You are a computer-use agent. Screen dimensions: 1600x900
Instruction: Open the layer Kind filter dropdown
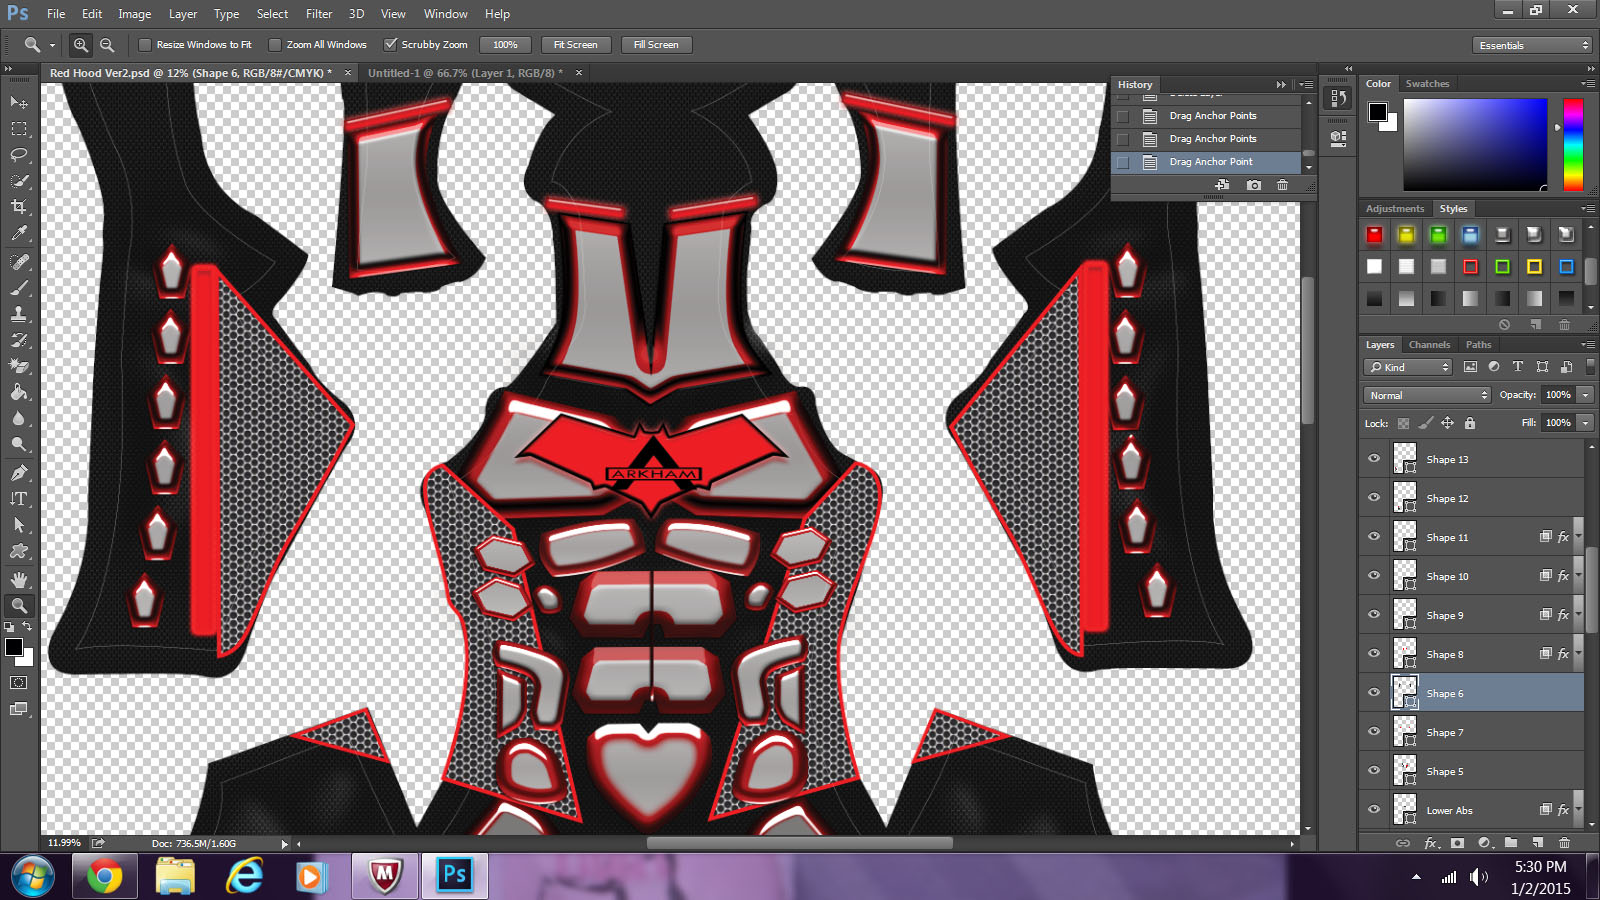pyautogui.click(x=1408, y=367)
